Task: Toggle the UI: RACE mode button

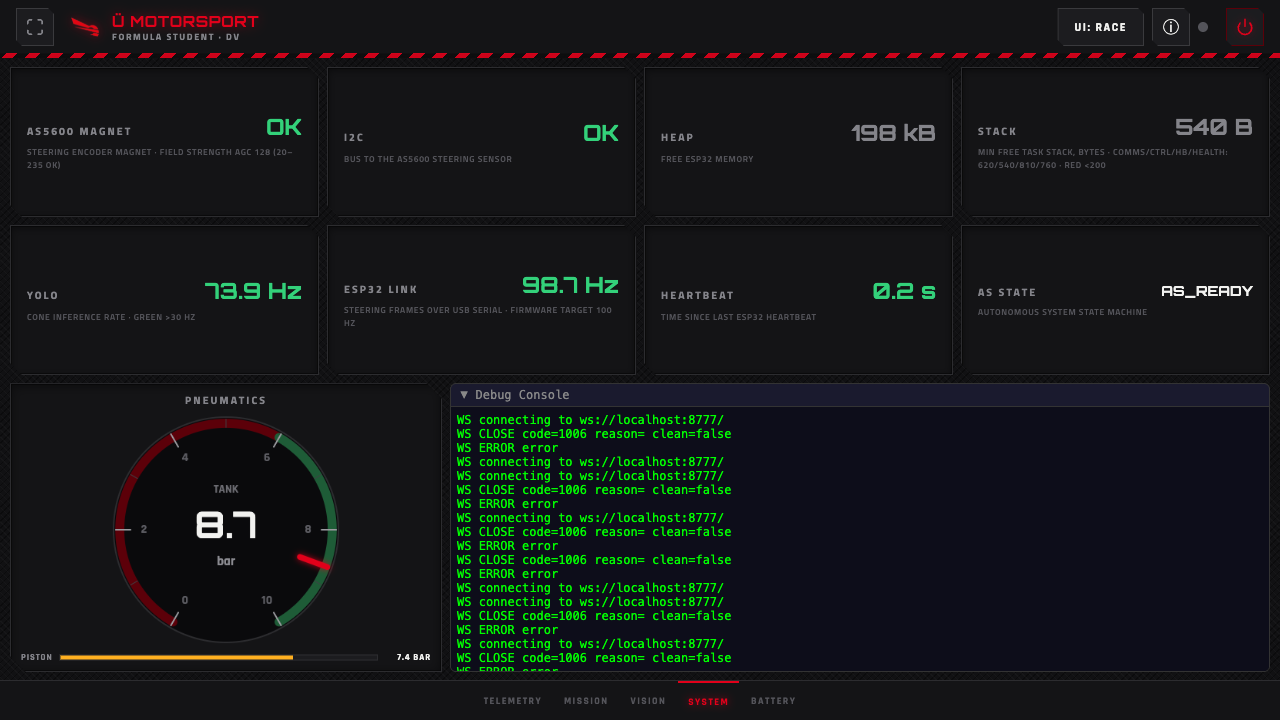Action: point(1100,27)
